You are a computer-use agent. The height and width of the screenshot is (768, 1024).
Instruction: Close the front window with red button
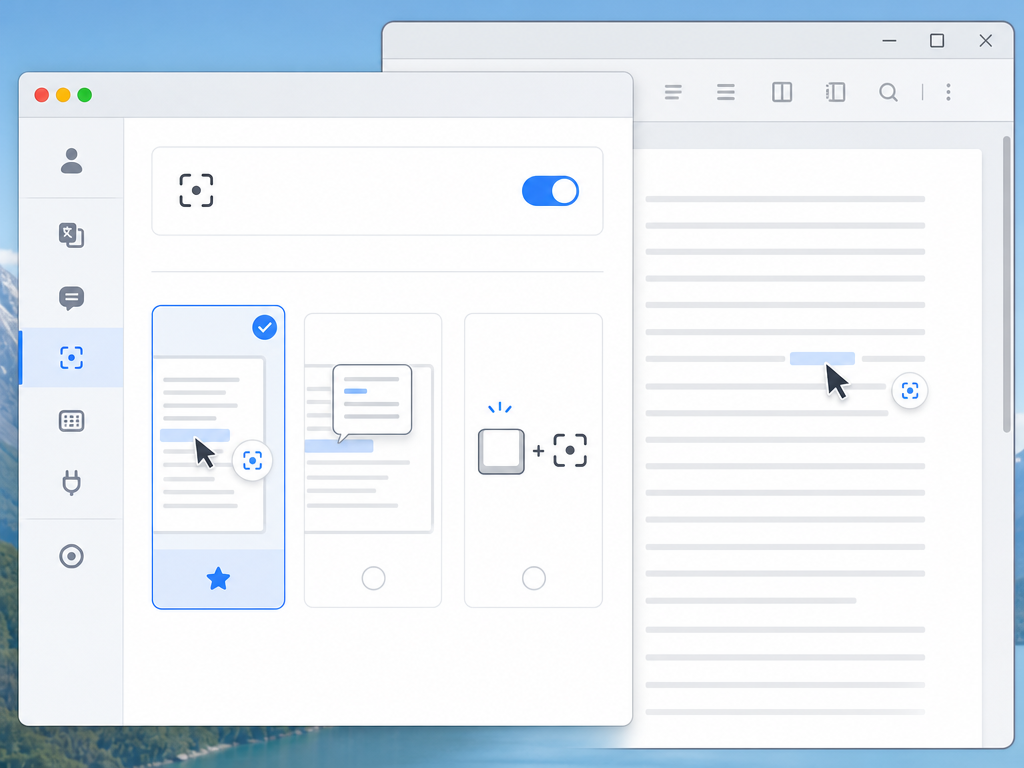(42, 95)
